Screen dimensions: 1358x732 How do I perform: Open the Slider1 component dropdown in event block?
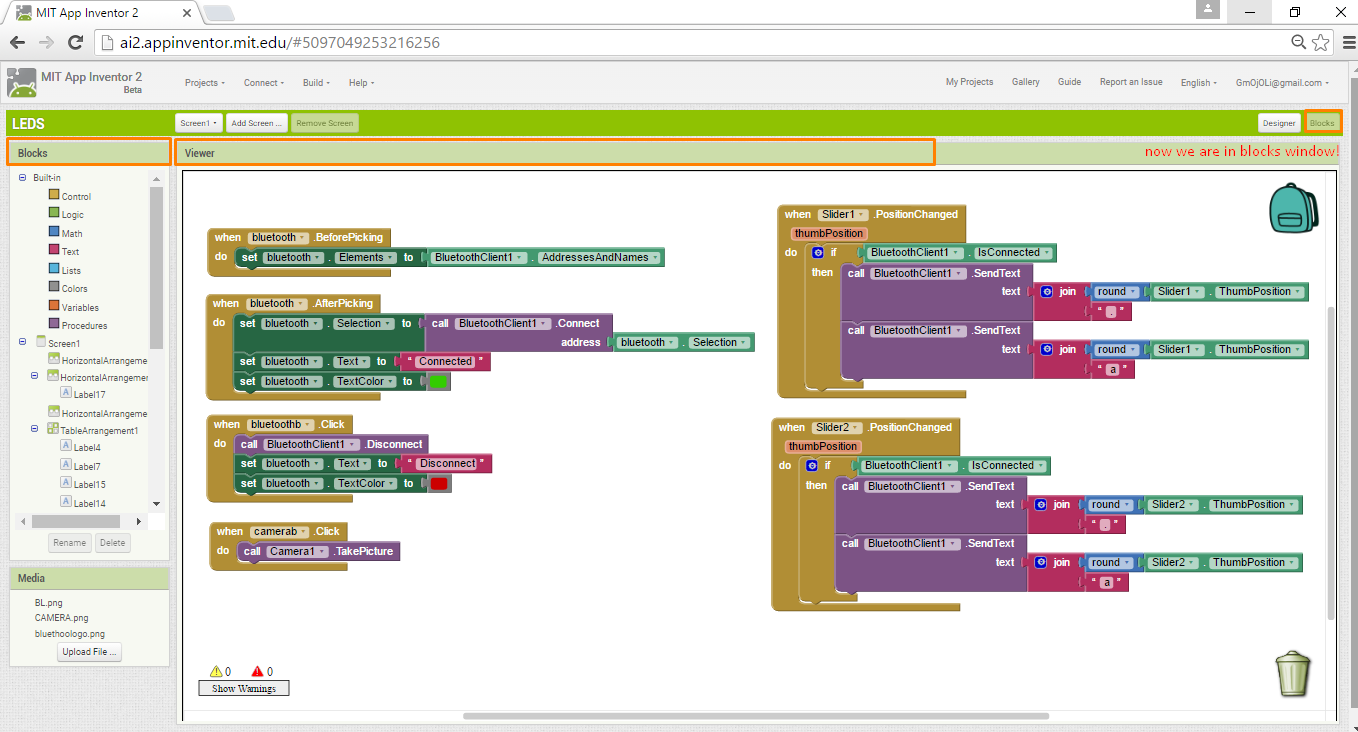point(844,215)
